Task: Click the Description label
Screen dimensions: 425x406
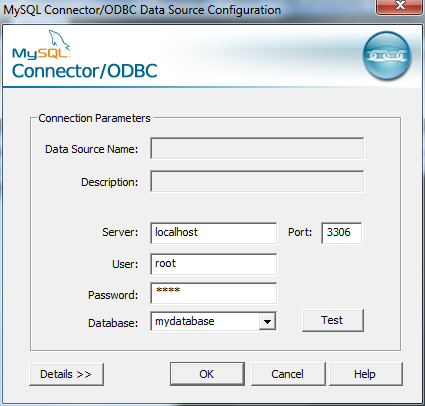Action: 109,182
